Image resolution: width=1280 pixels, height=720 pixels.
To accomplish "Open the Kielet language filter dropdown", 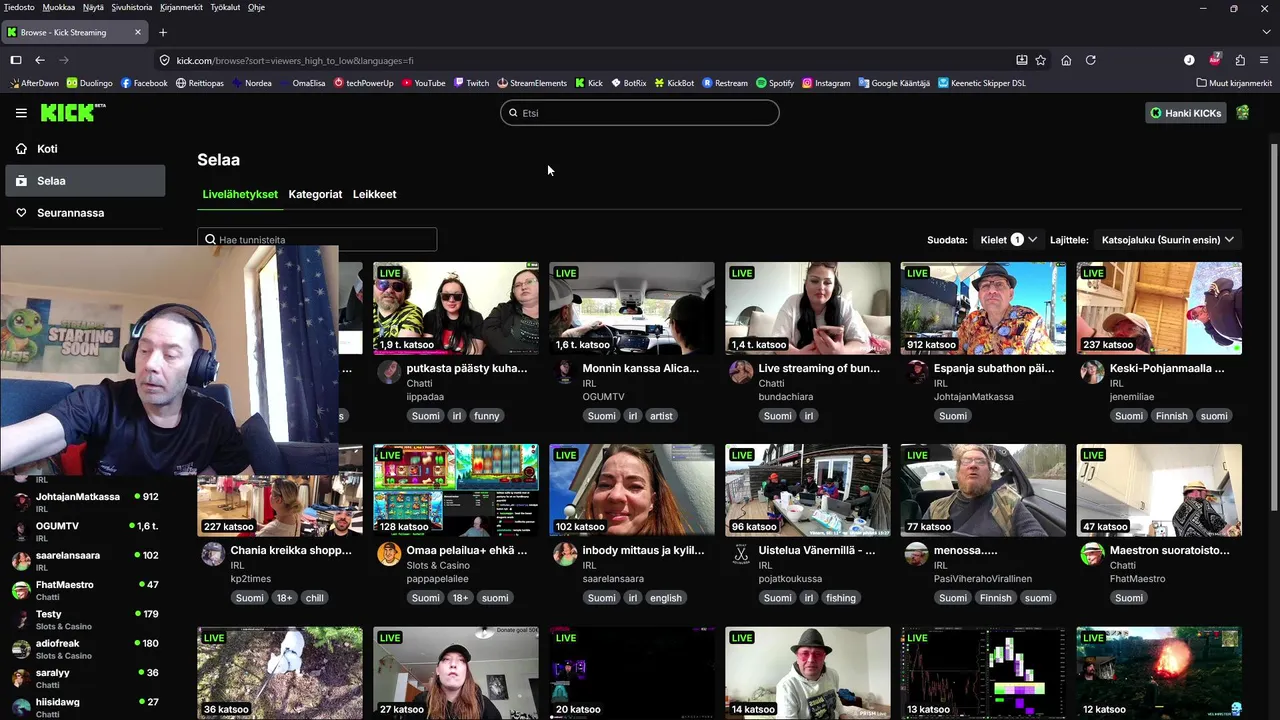I will [x=1008, y=240].
